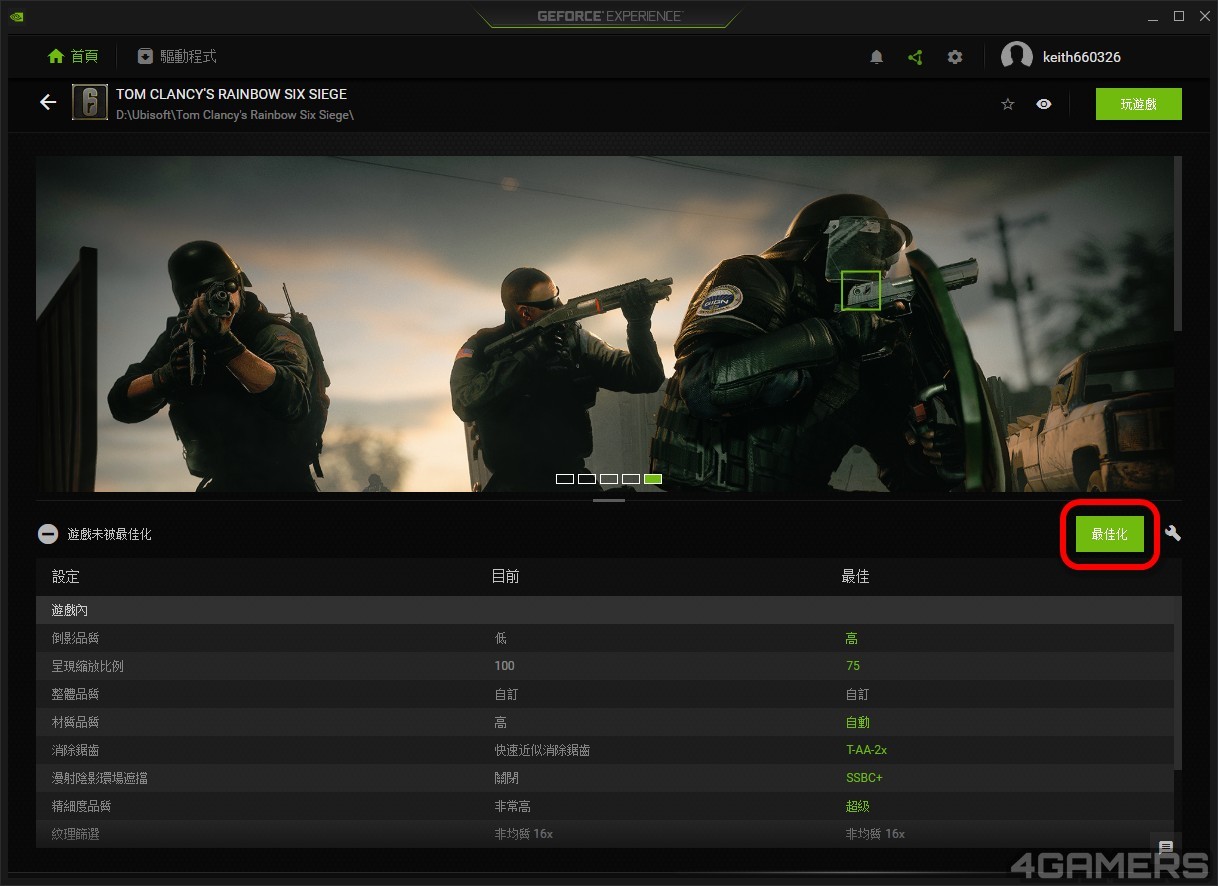Select the 漫射陰影環場遮擋 setting name

(99, 778)
